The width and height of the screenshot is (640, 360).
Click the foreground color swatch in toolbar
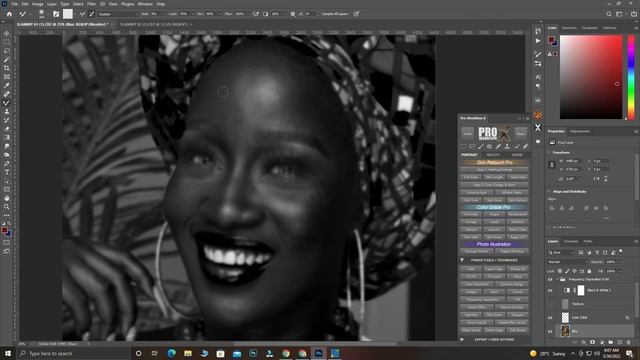(x=4, y=231)
